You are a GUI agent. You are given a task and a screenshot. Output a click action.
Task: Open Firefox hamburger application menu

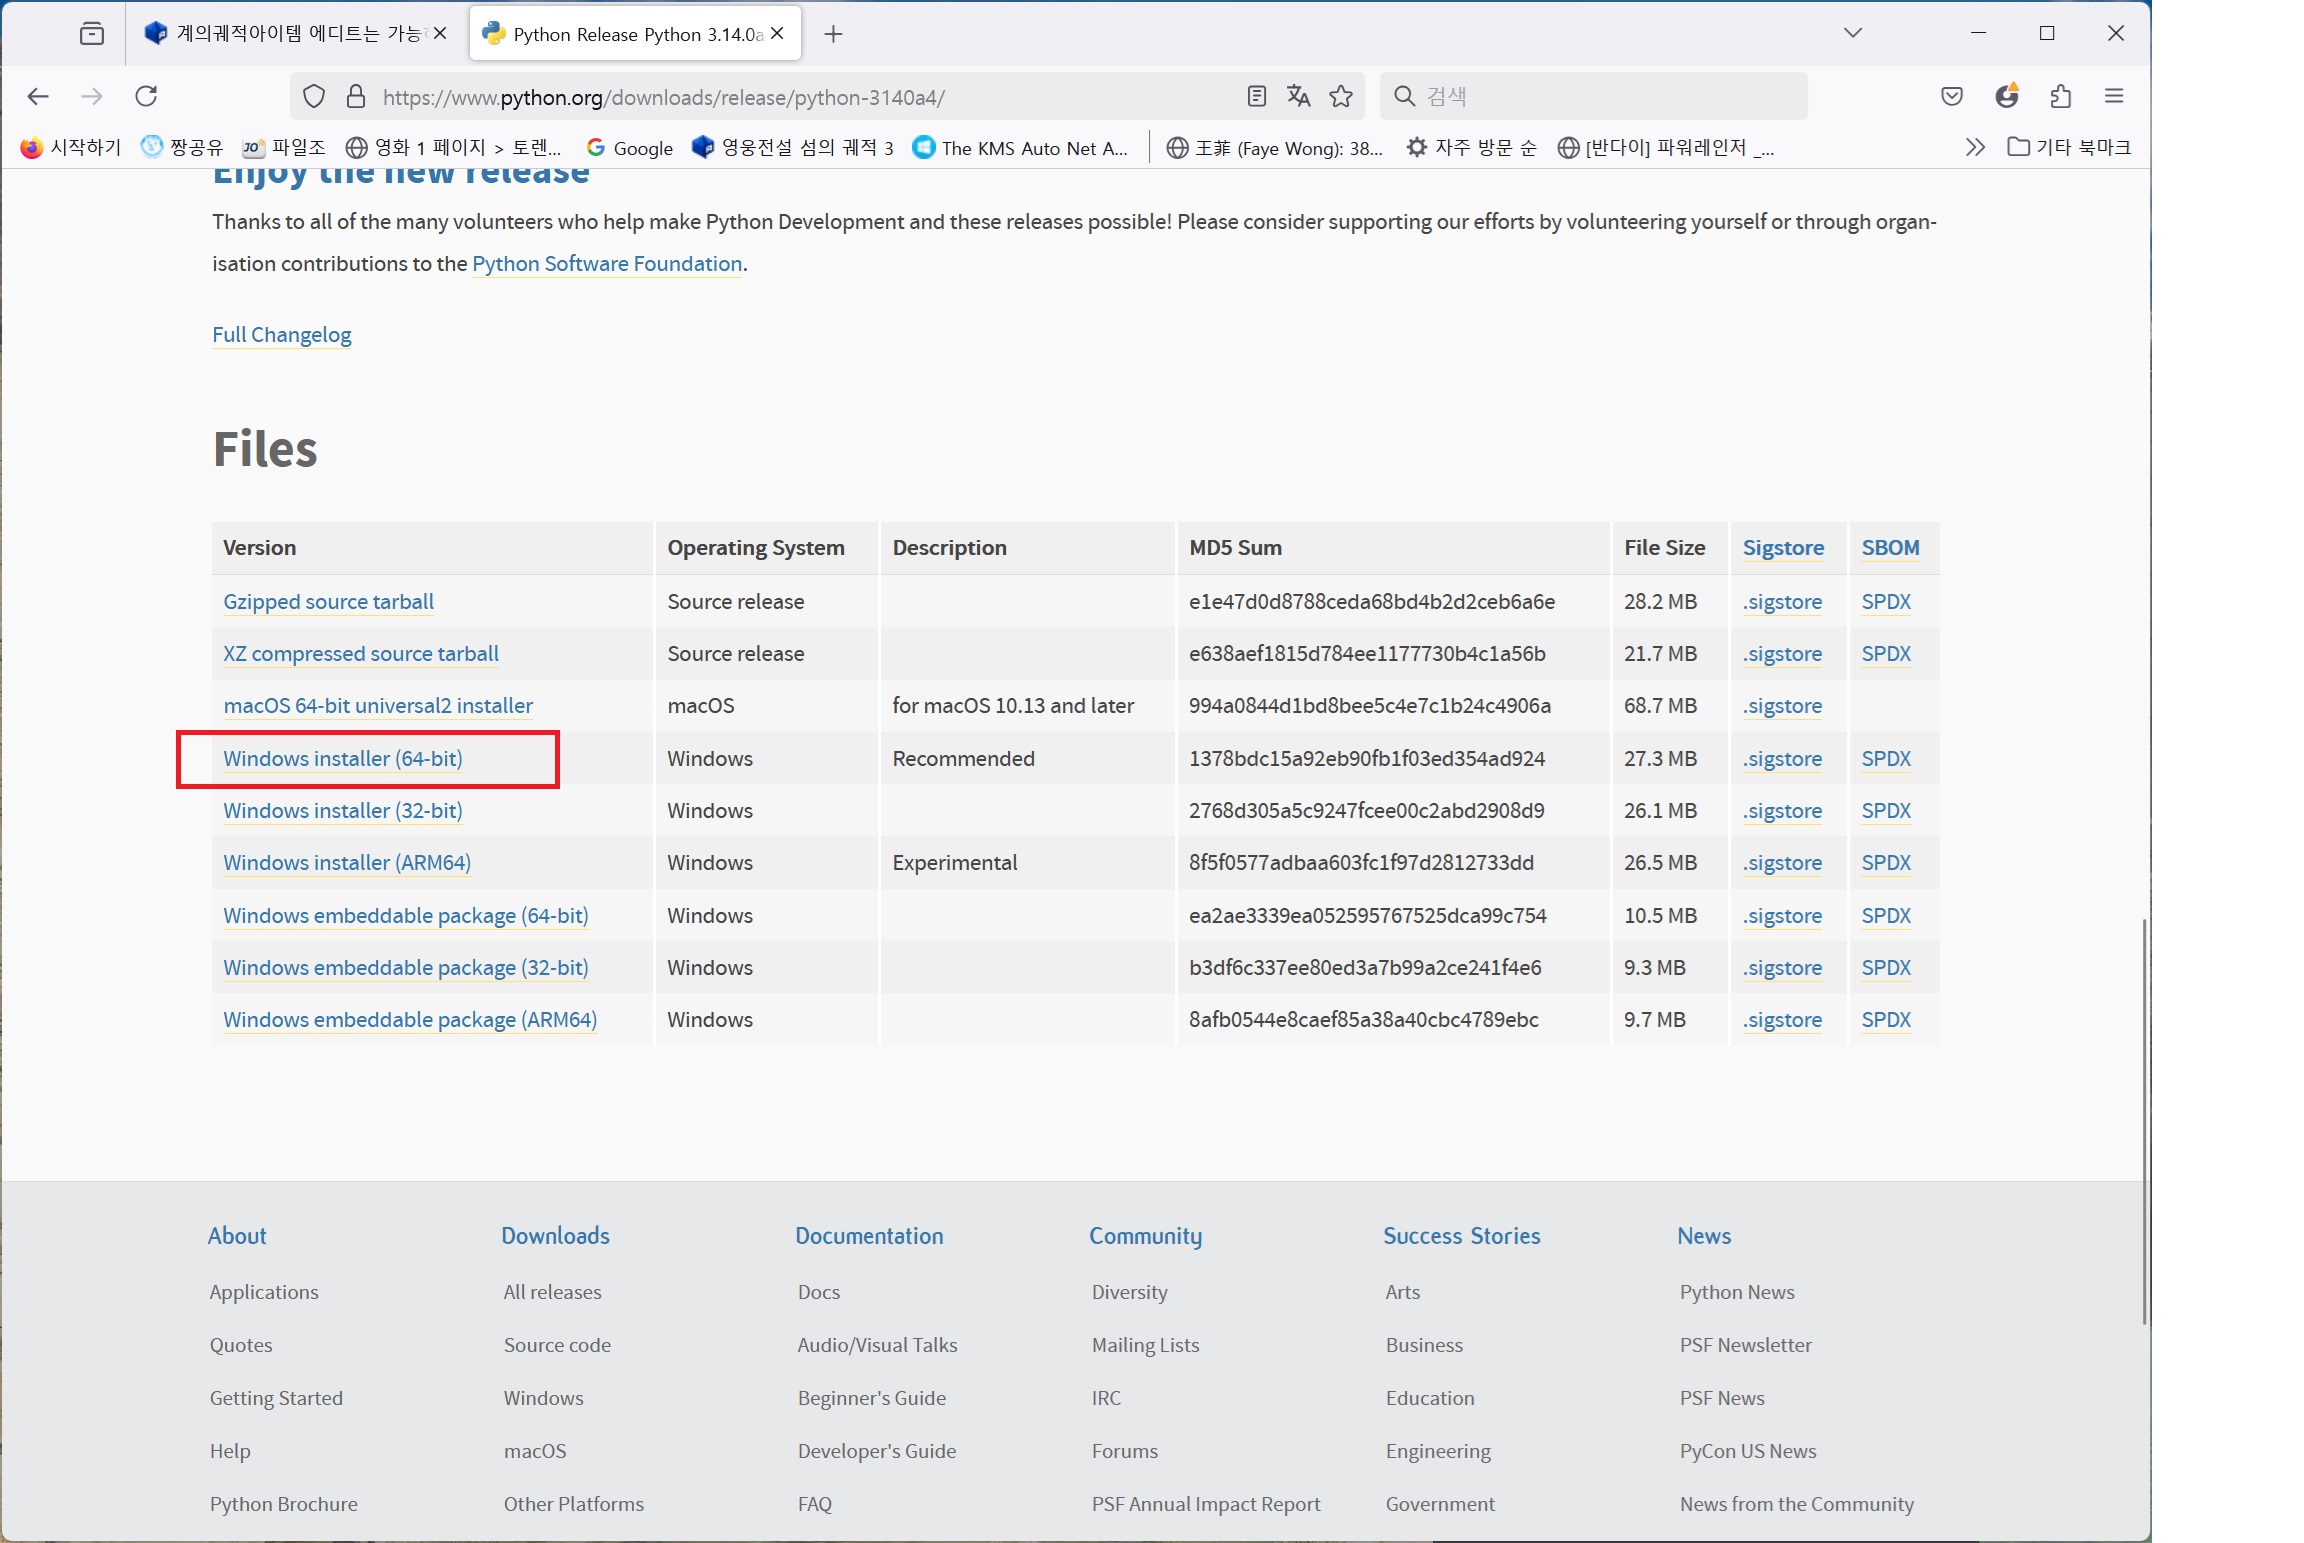[x=2114, y=96]
